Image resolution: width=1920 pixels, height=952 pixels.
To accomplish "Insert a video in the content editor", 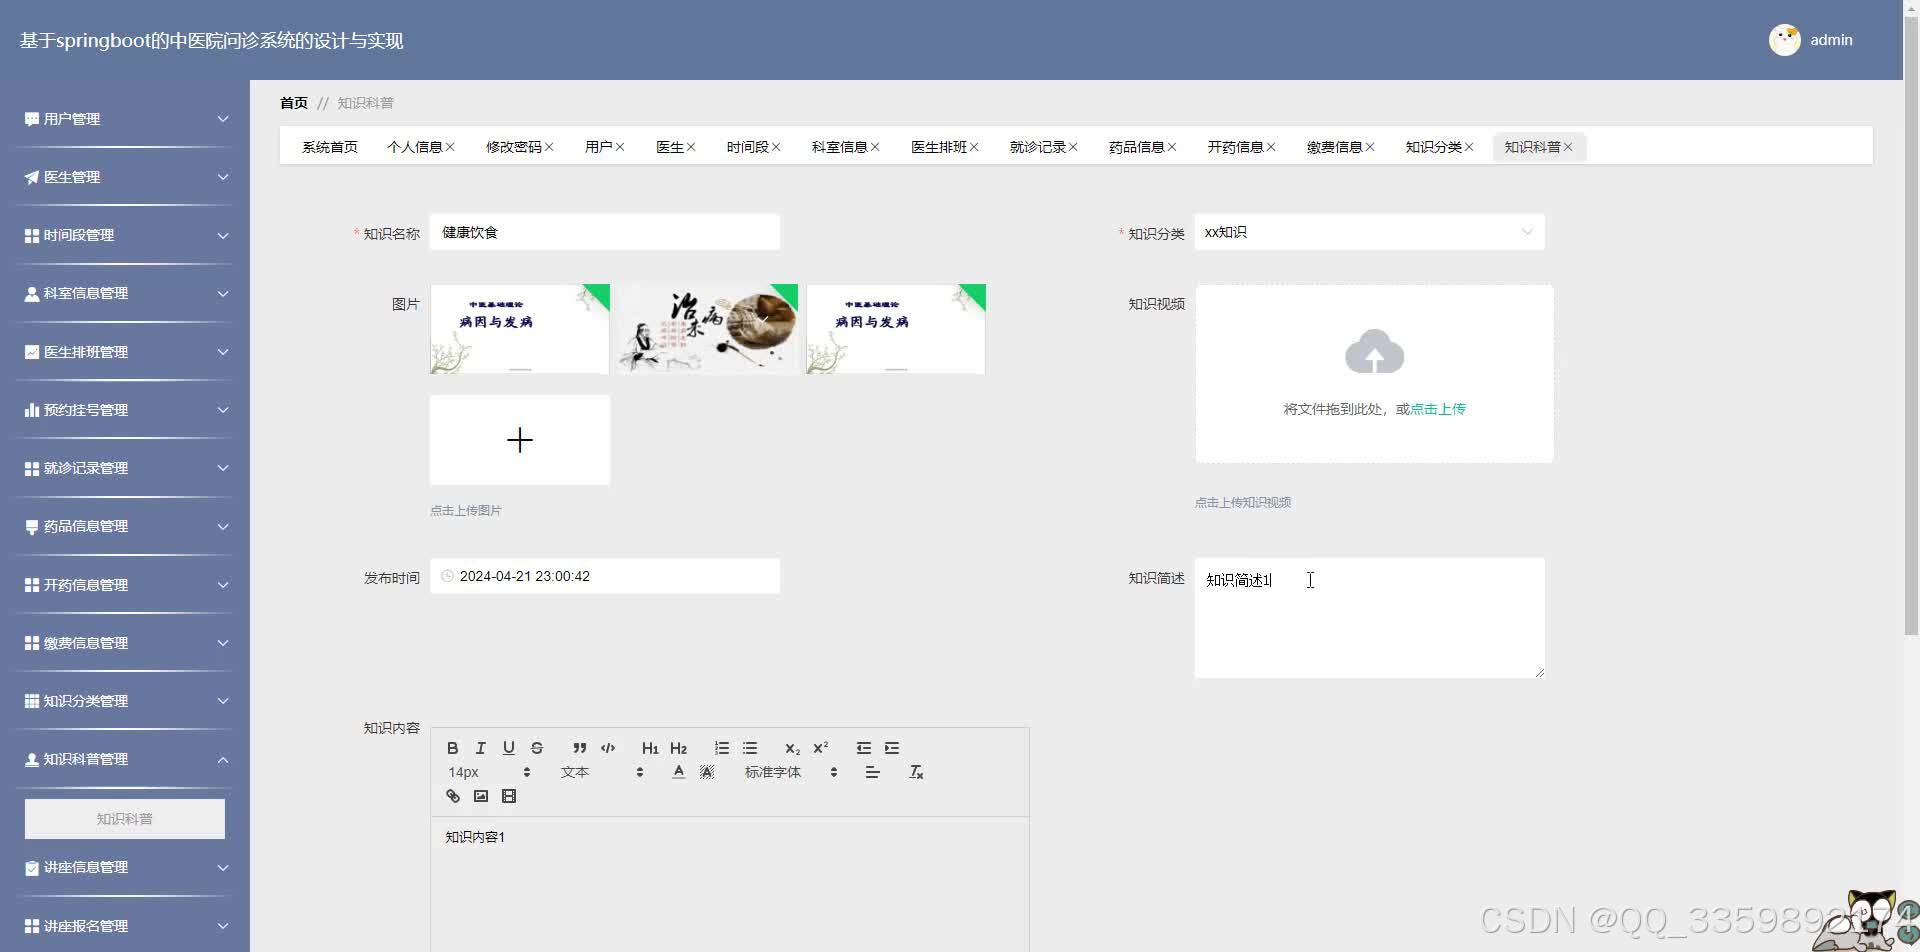I will point(509,795).
